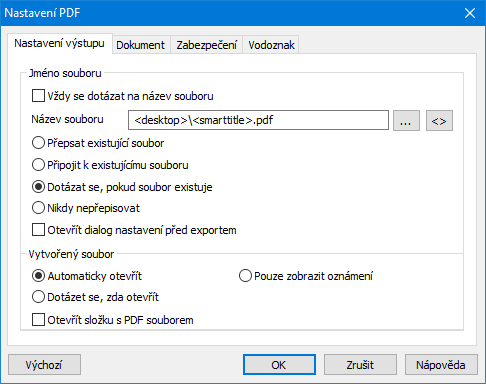The image size is (486, 384).
Task: Close the Nastavení PDF dialog
Action: 470,13
